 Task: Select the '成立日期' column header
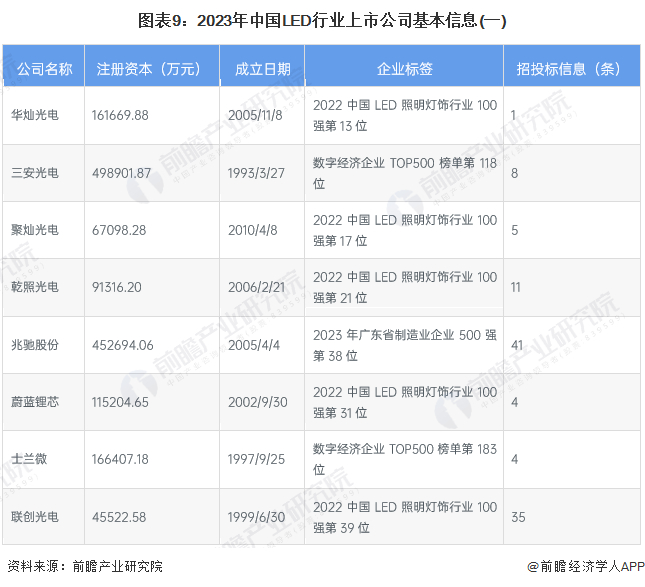click(262, 69)
